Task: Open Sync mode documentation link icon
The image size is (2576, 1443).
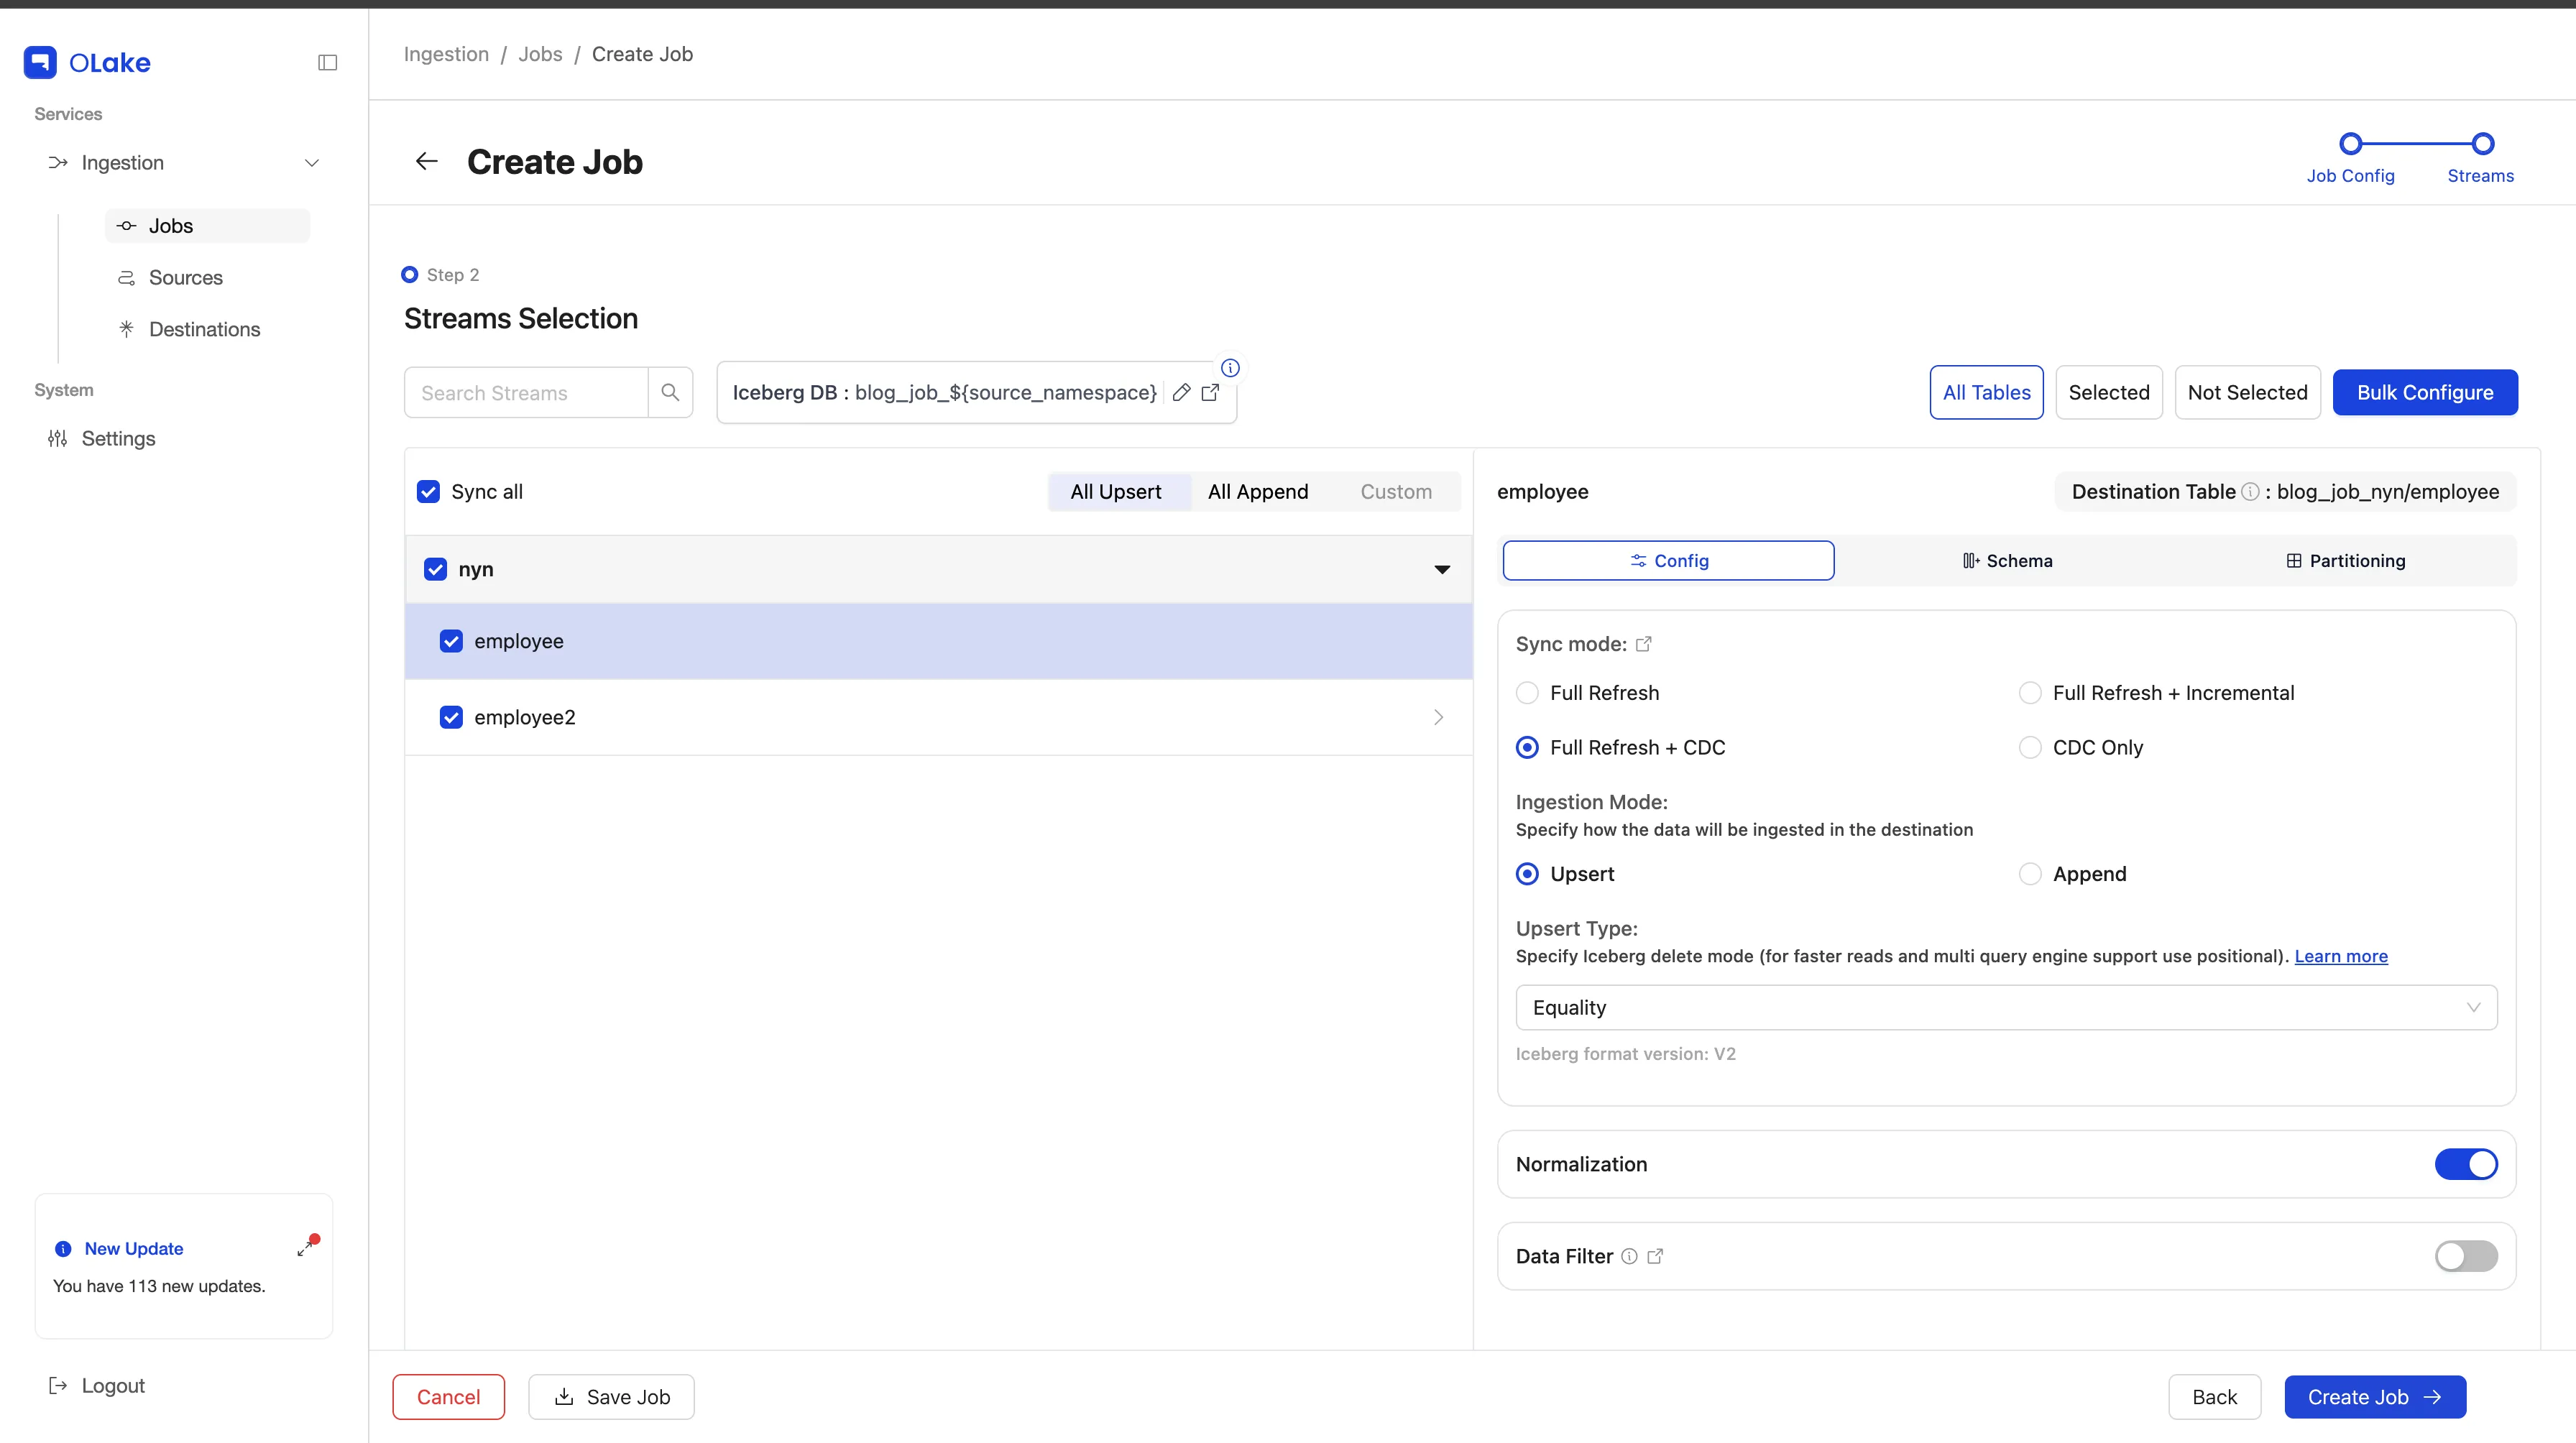Action: coord(1644,644)
